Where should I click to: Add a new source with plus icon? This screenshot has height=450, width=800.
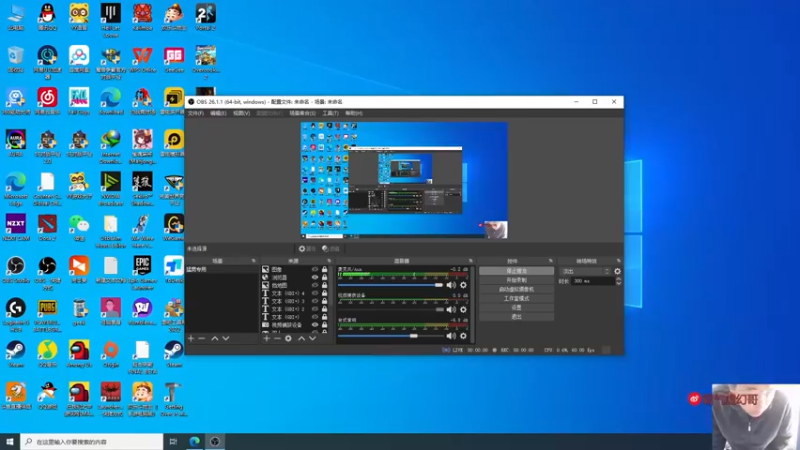[266, 338]
